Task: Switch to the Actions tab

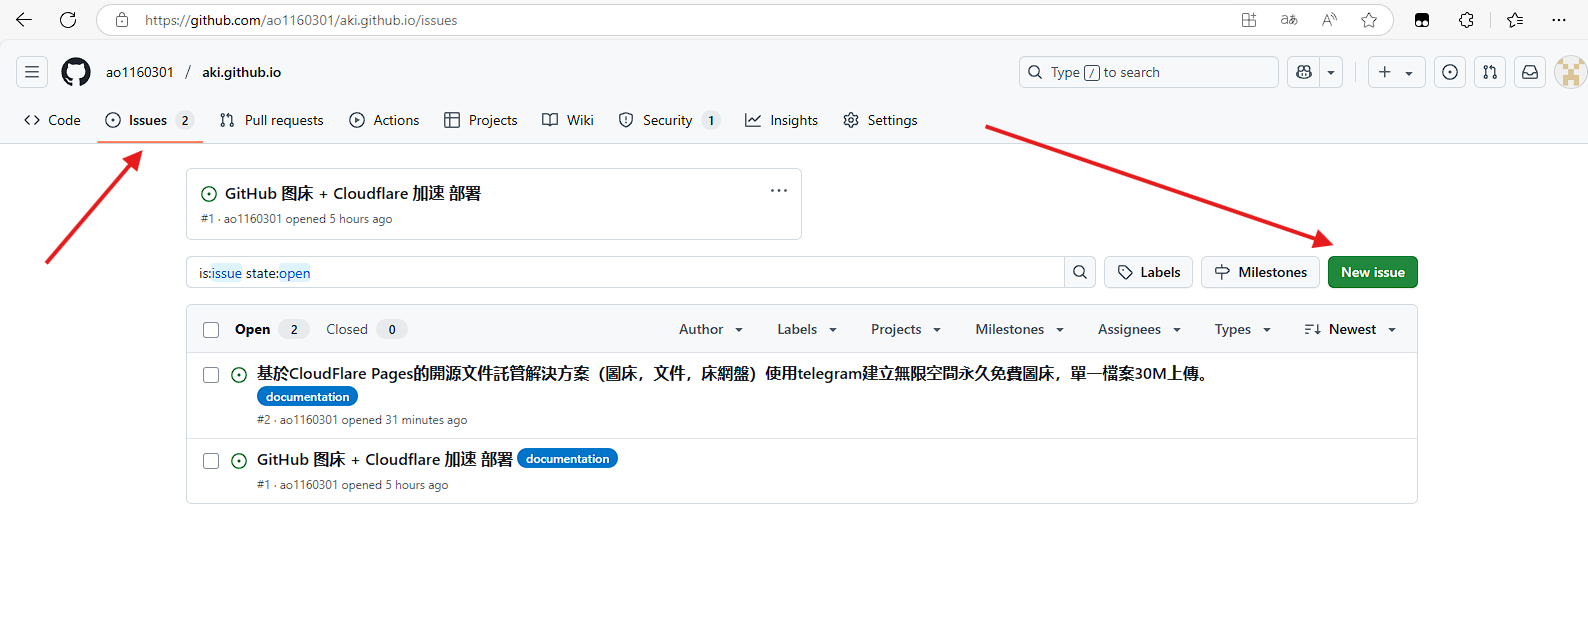Action: (x=384, y=120)
